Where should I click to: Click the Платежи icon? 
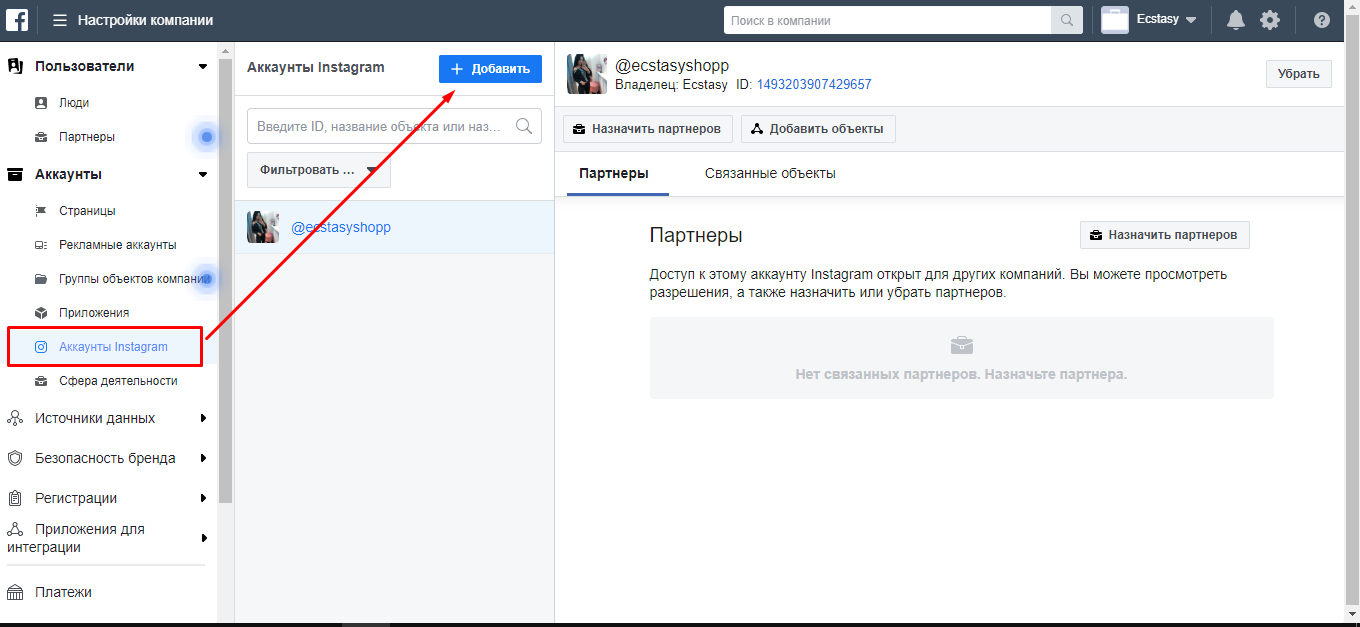pos(15,592)
